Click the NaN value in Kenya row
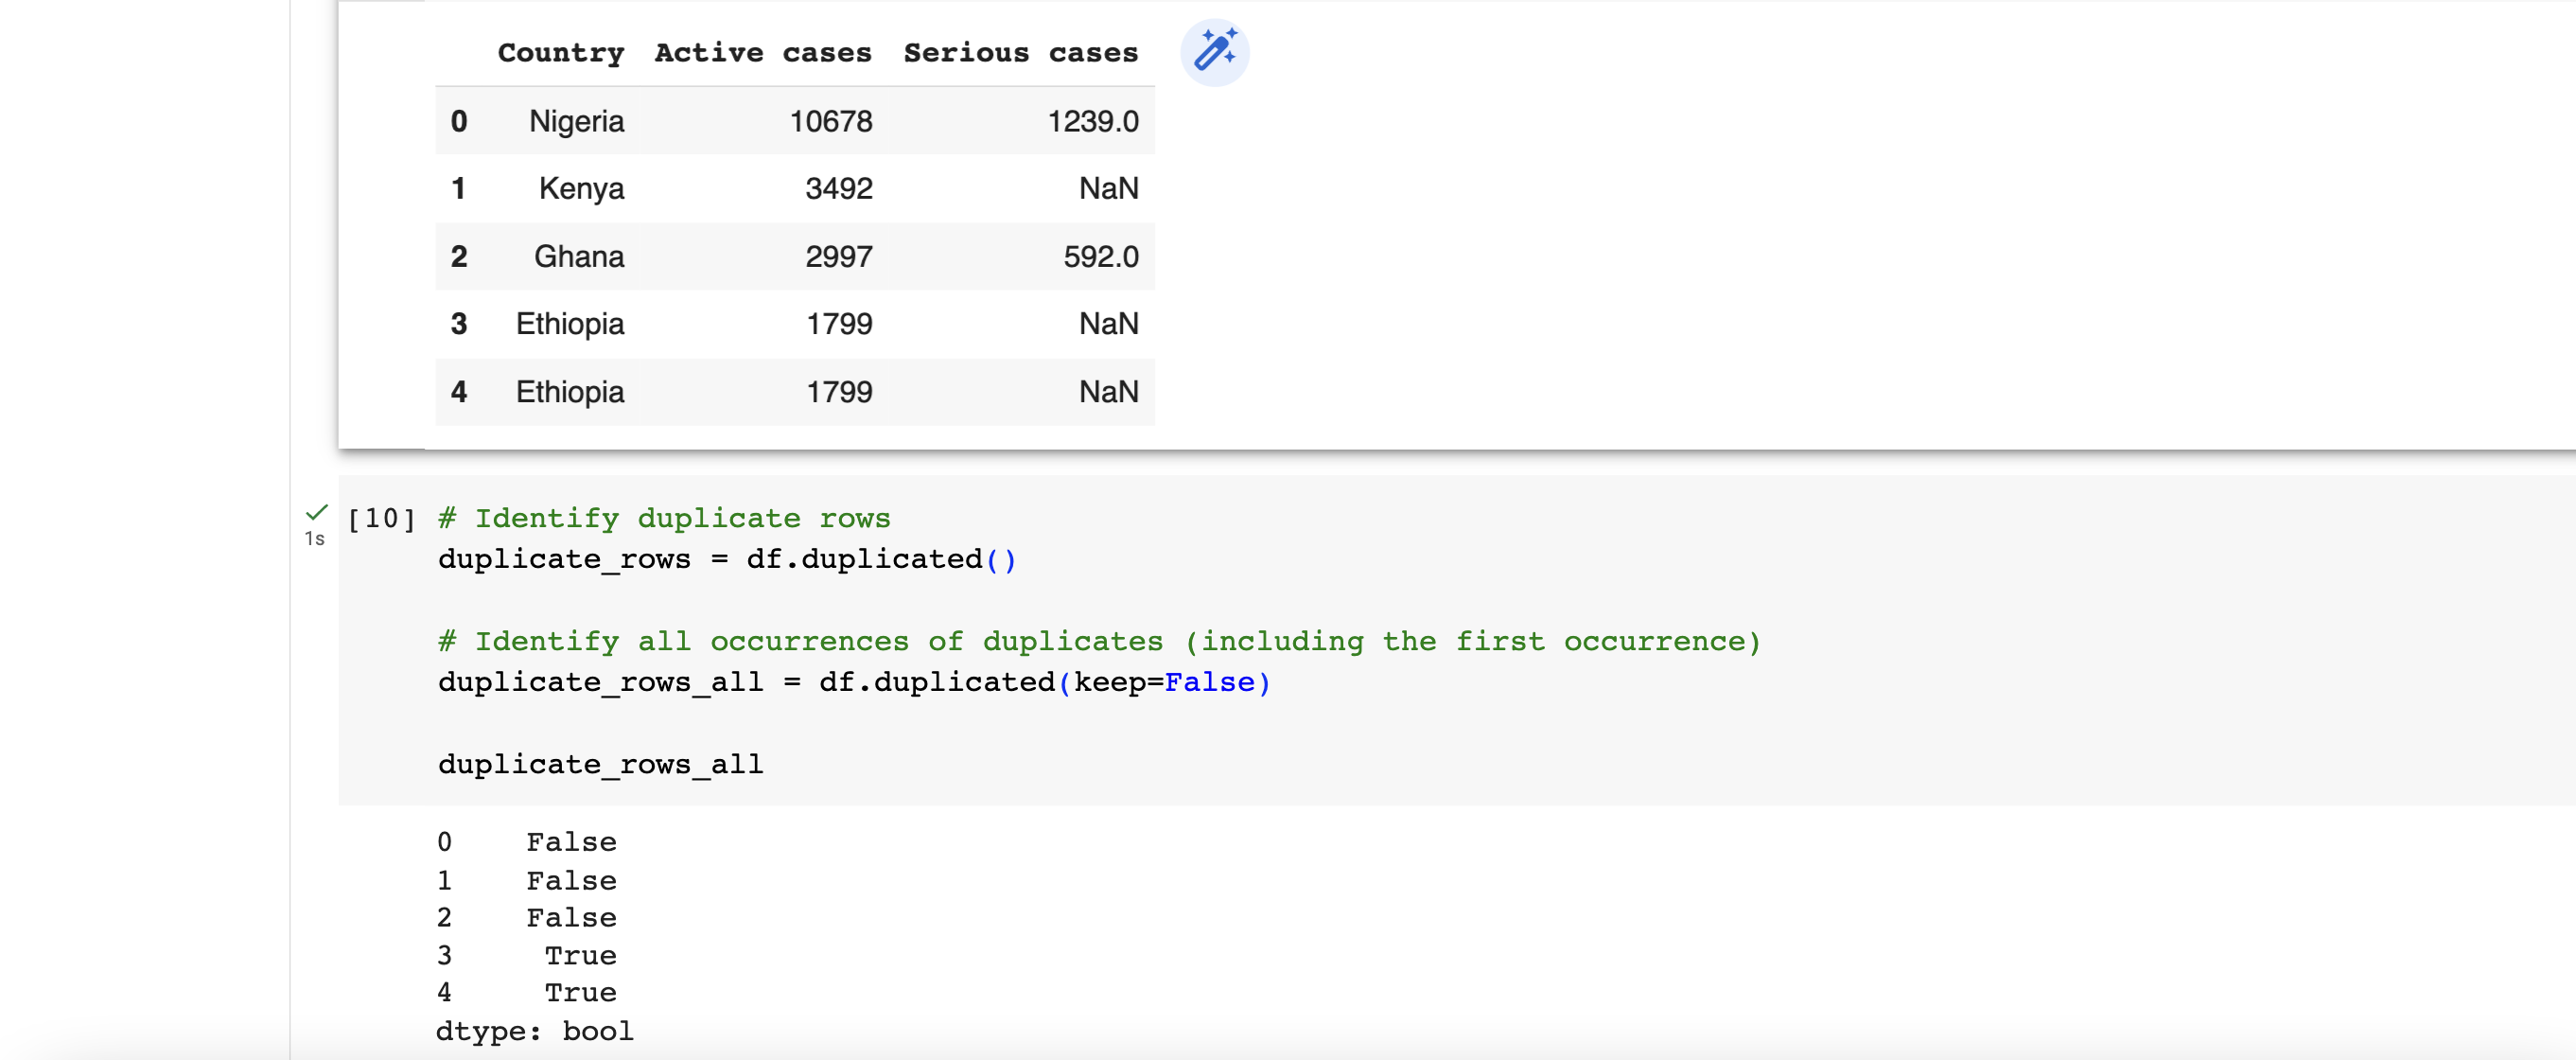This screenshot has width=2576, height=1060. (1108, 188)
